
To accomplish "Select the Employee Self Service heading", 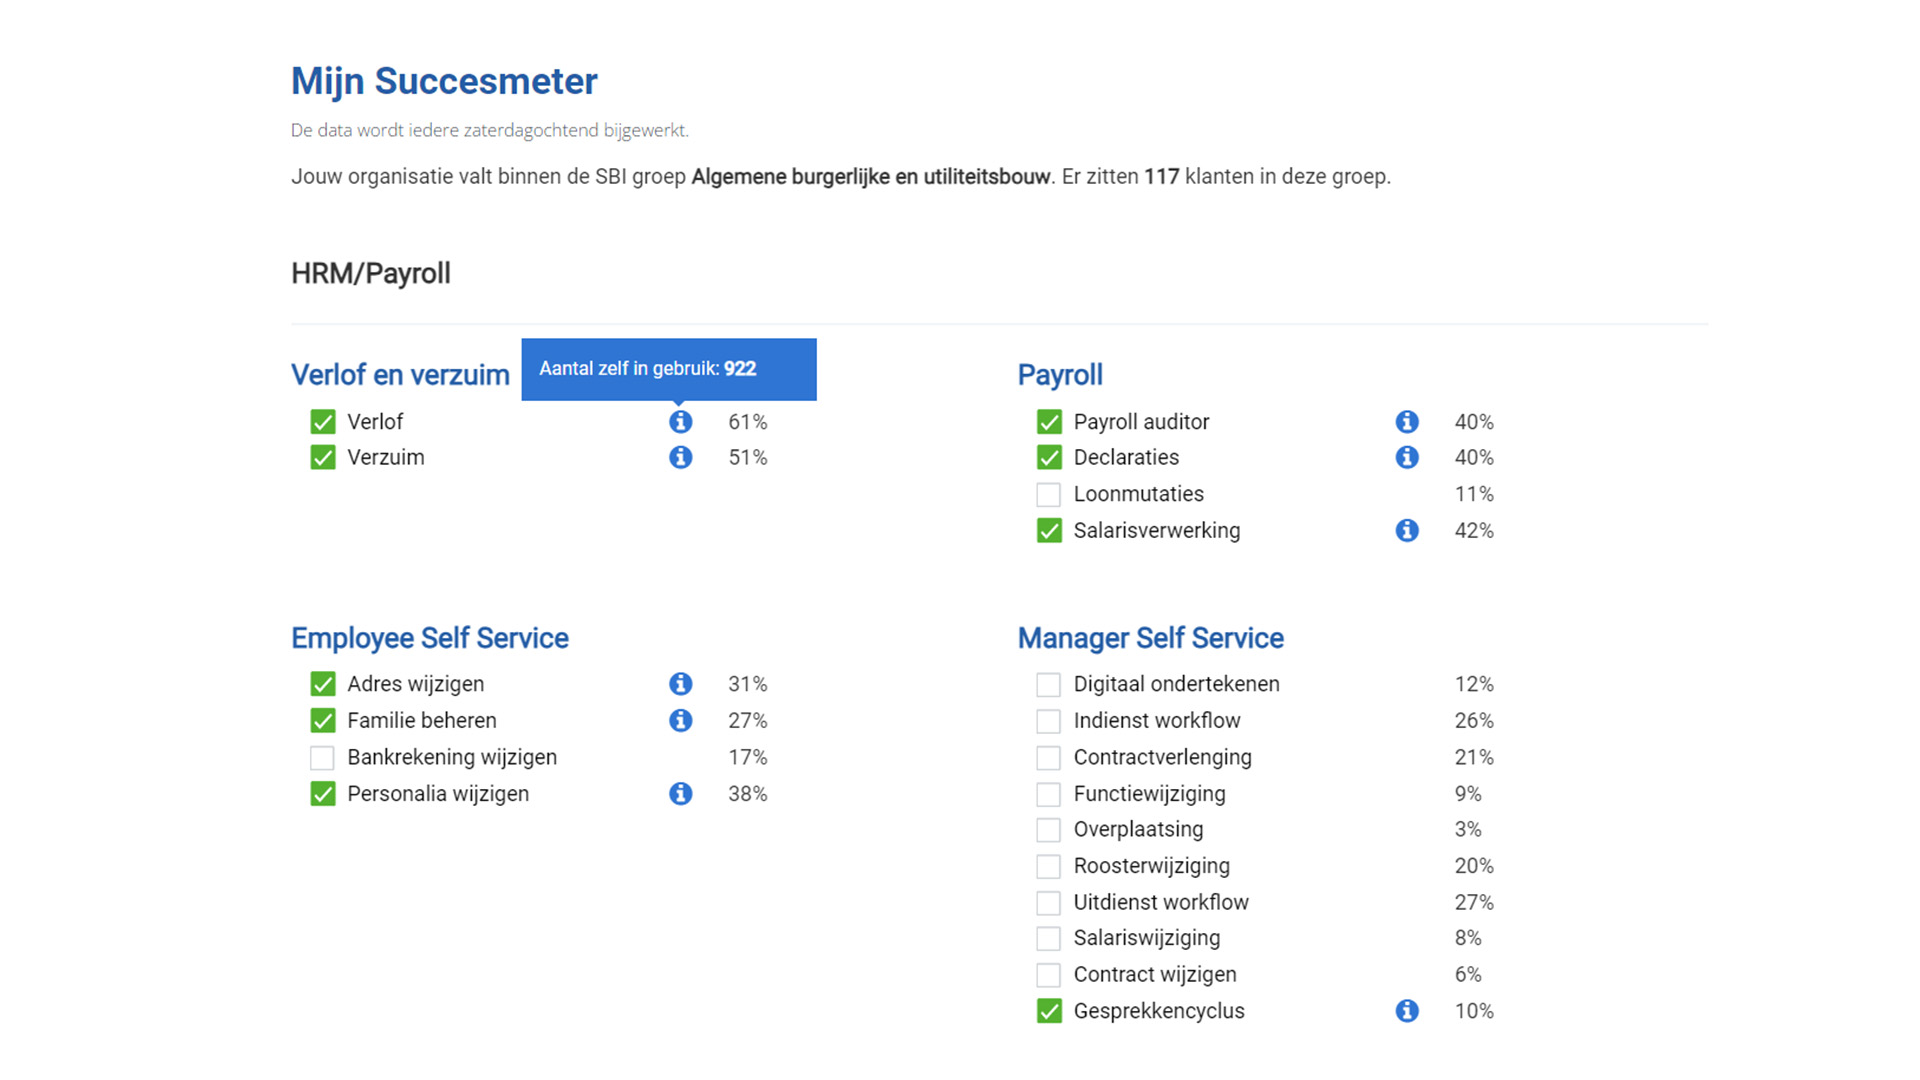I will click(x=429, y=638).
